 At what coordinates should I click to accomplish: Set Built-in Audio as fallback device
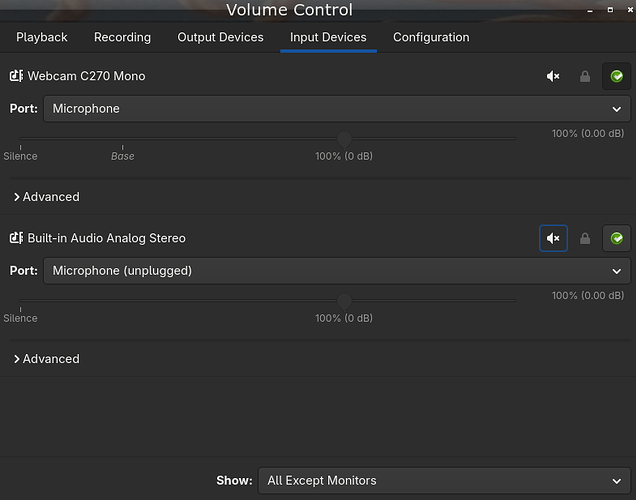(617, 239)
